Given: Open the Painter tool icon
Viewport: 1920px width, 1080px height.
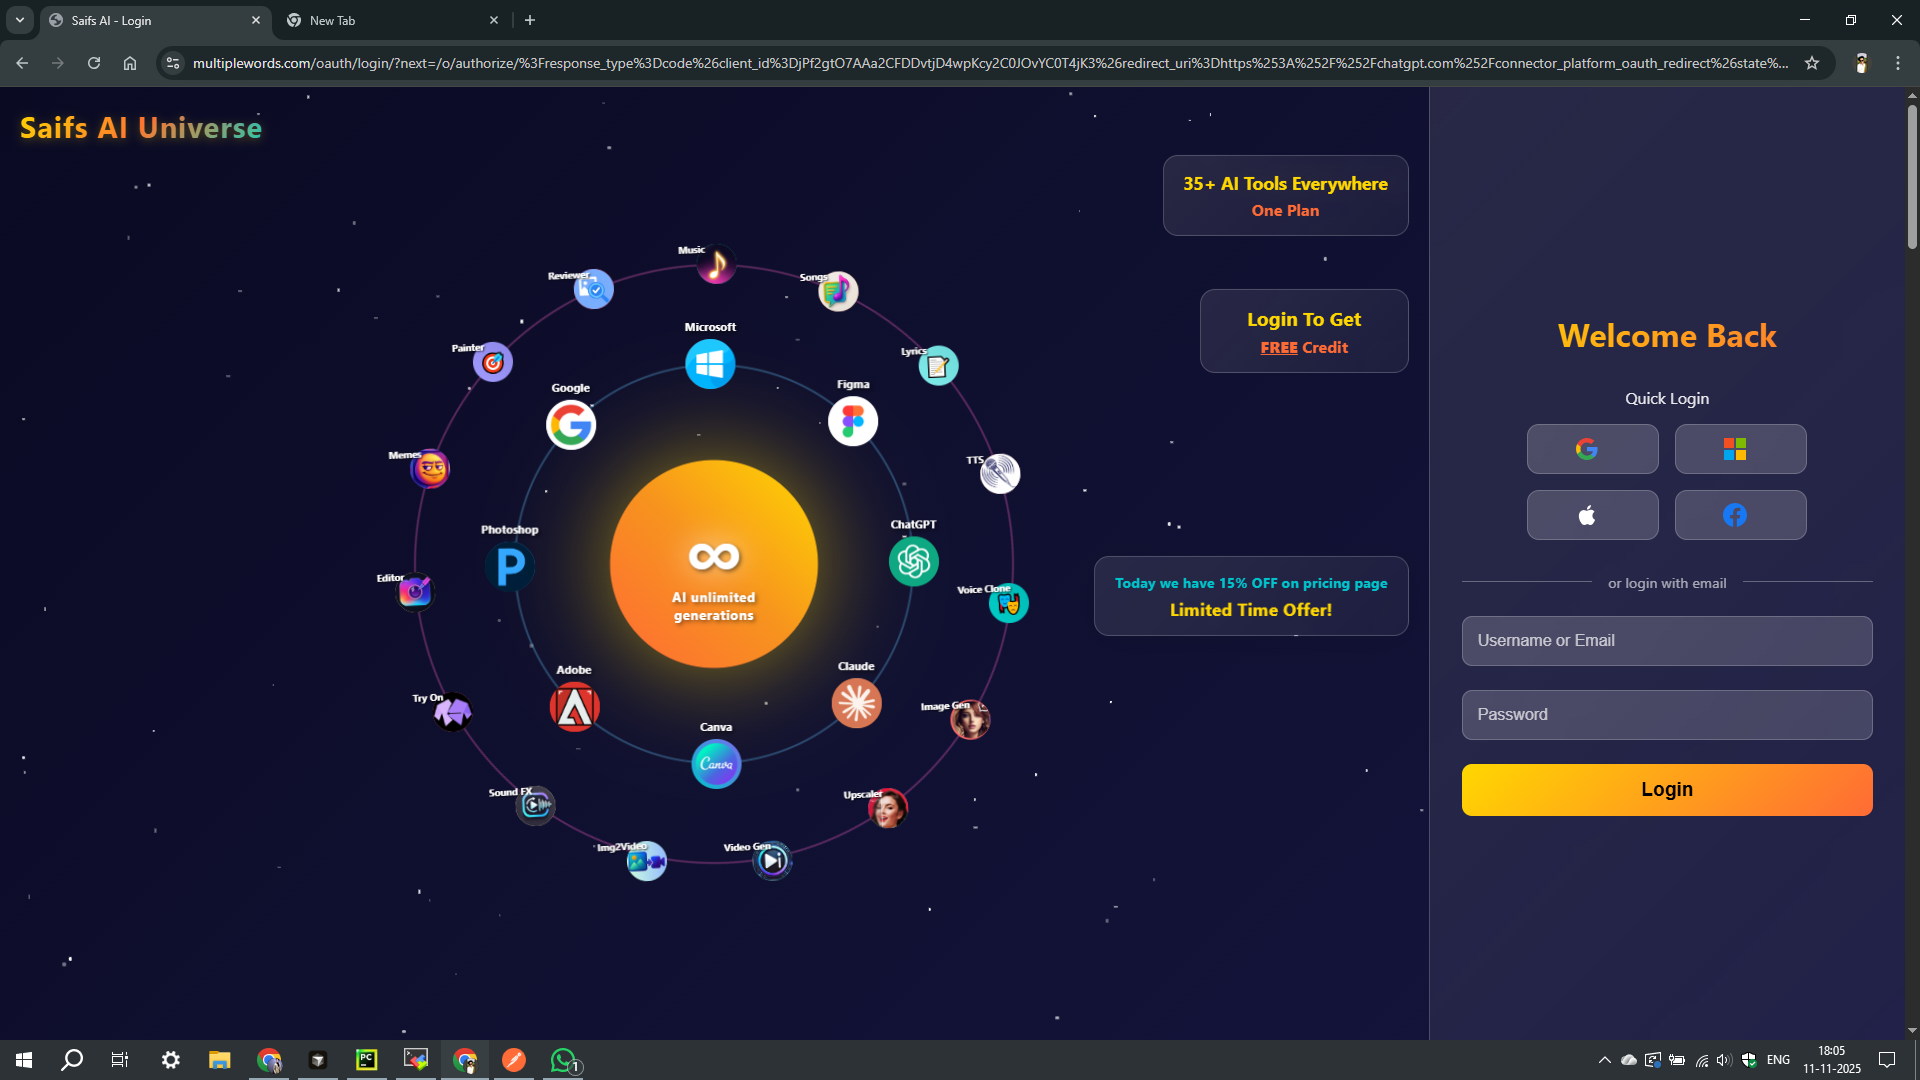Looking at the screenshot, I should pos(493,362).
